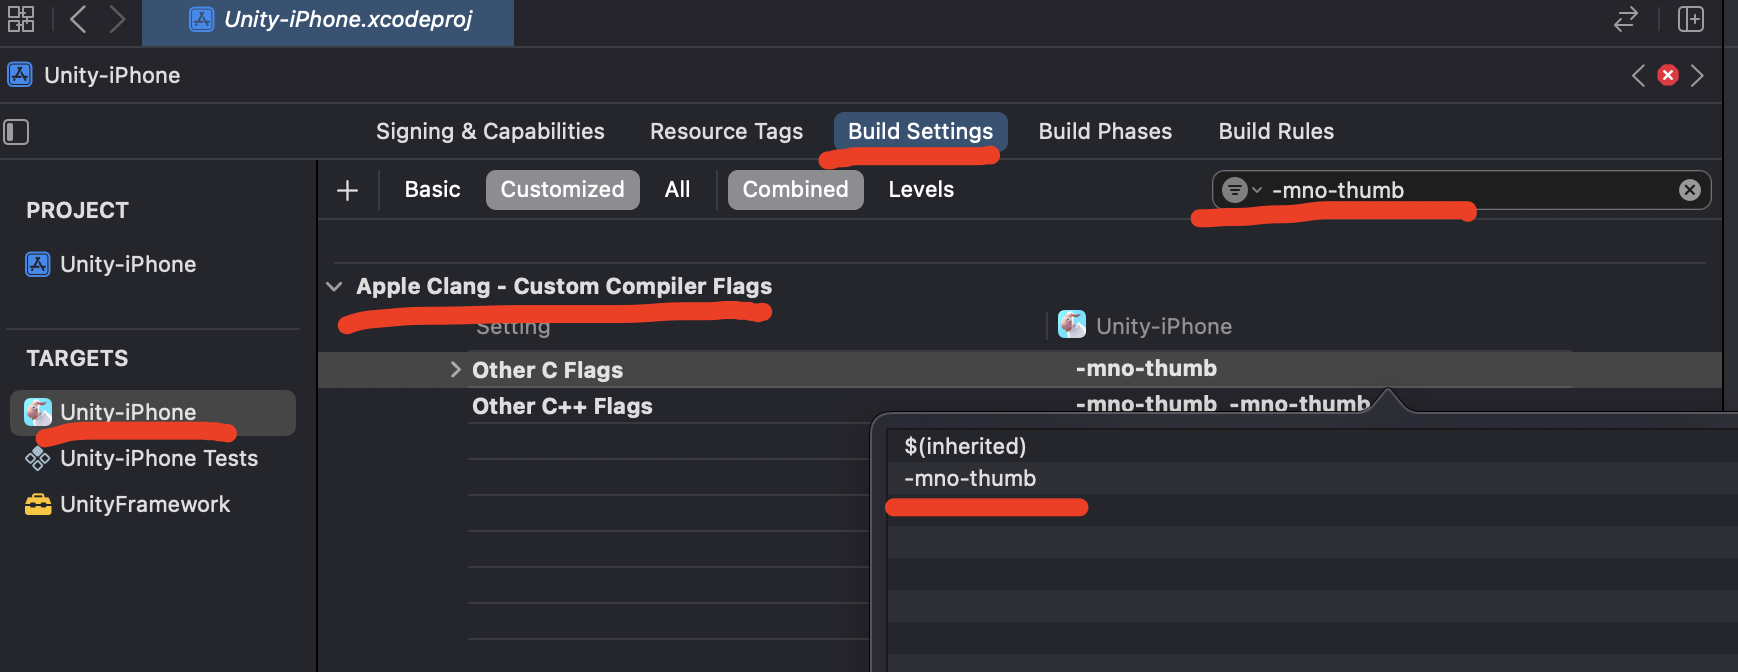Go forward in editor history

(117, 19)
